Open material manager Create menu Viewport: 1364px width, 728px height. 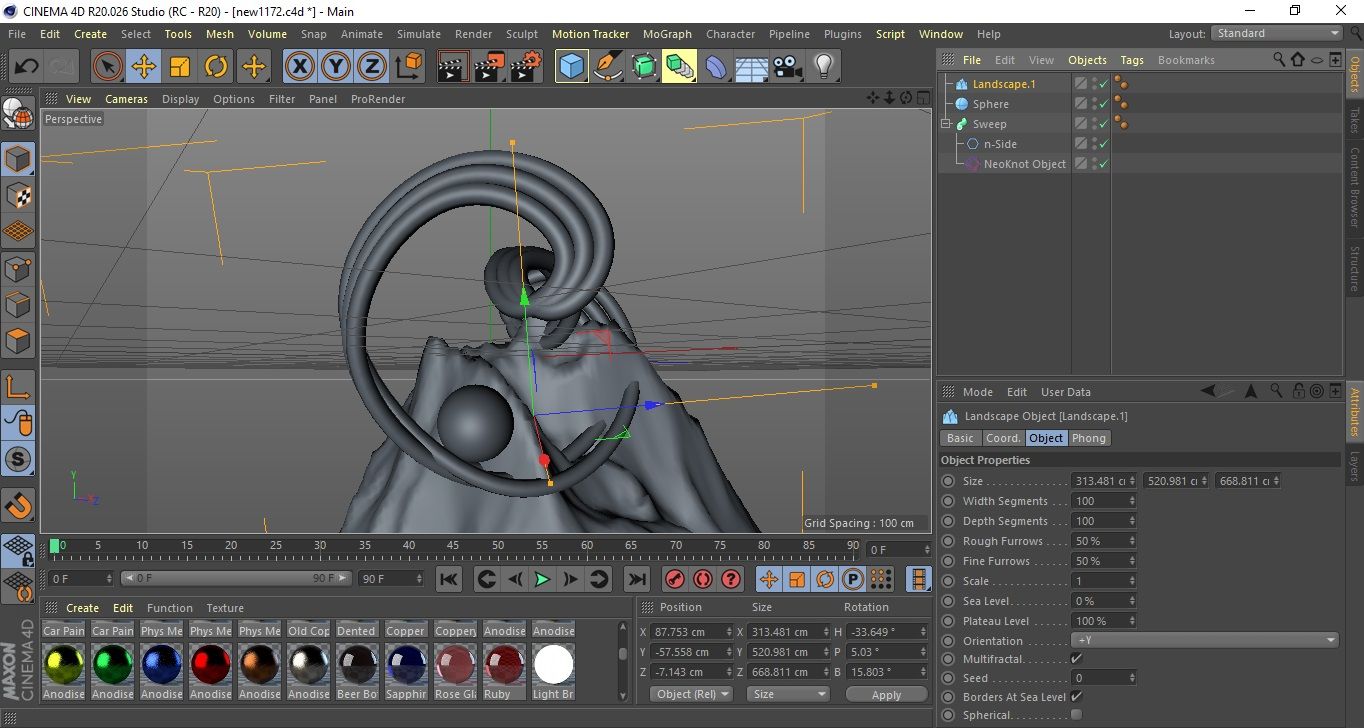82,608
